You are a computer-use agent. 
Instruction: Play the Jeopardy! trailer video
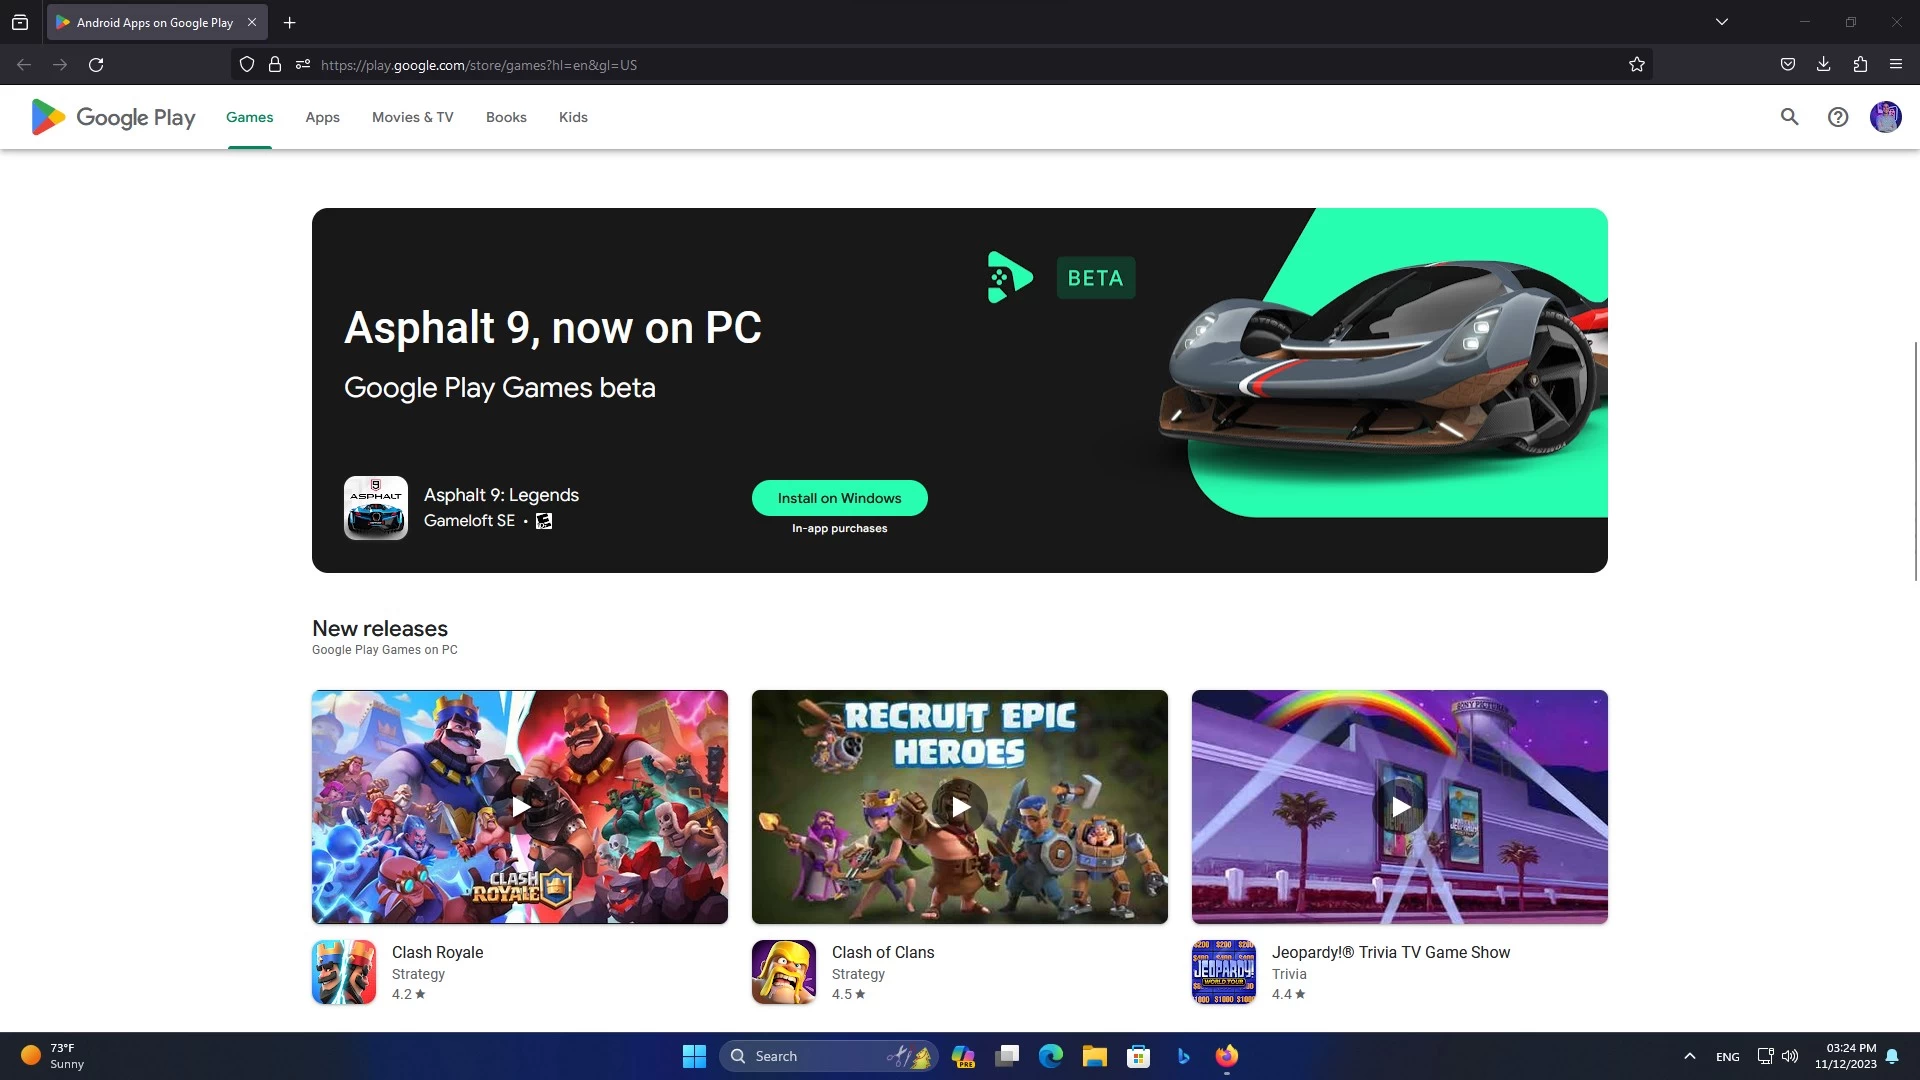(x=1400, y=807)
